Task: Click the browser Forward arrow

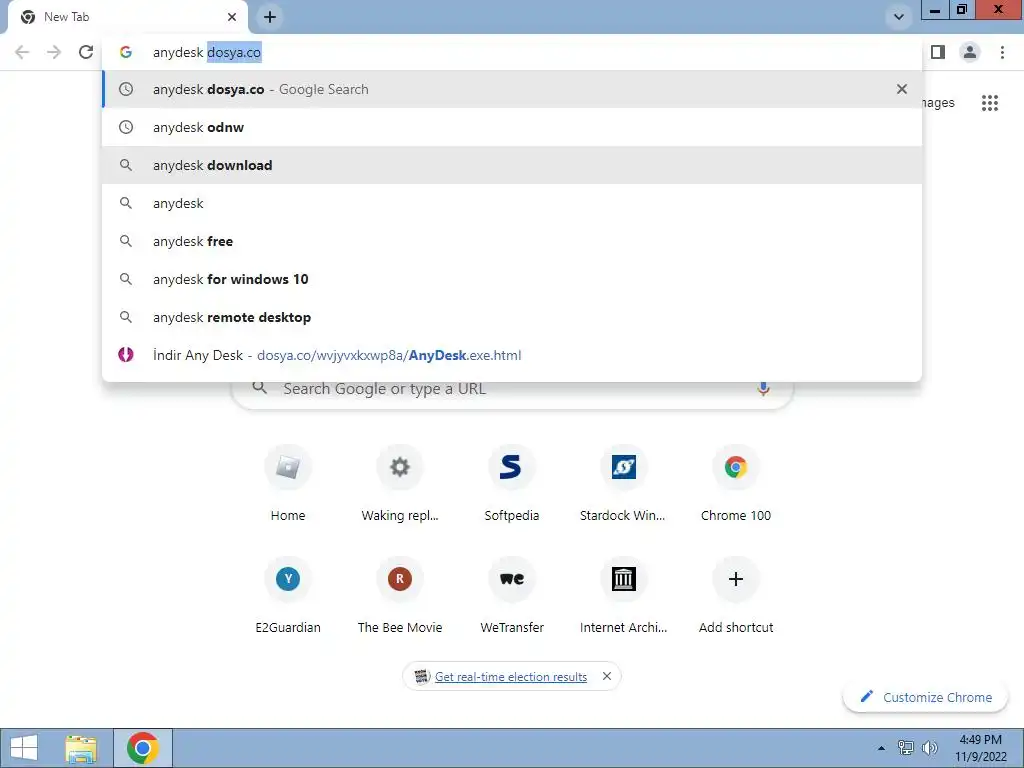Action: [x=54, y=52]
